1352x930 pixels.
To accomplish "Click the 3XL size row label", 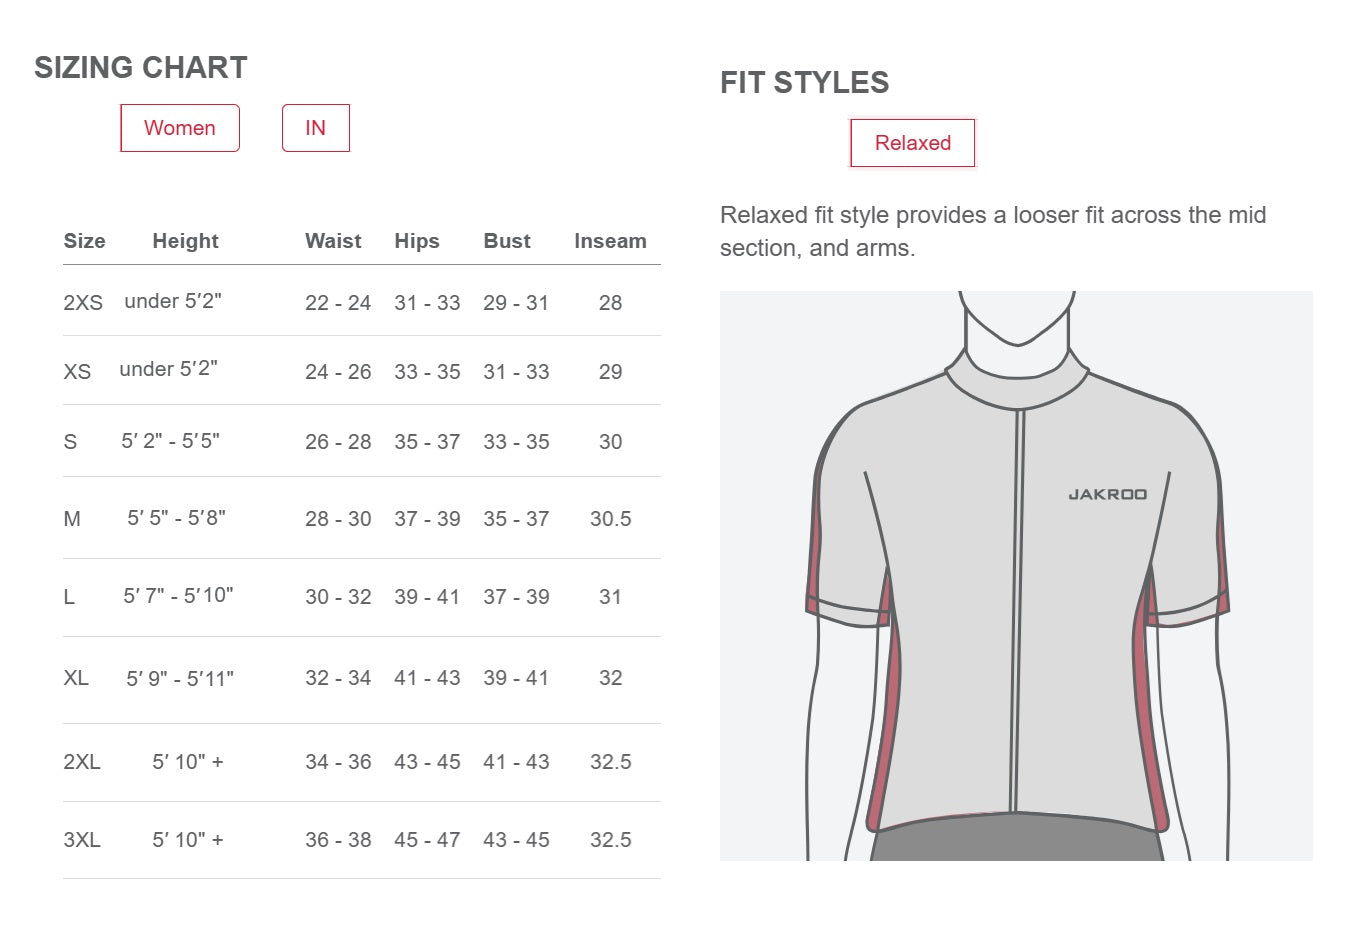I will coord(82,840).
